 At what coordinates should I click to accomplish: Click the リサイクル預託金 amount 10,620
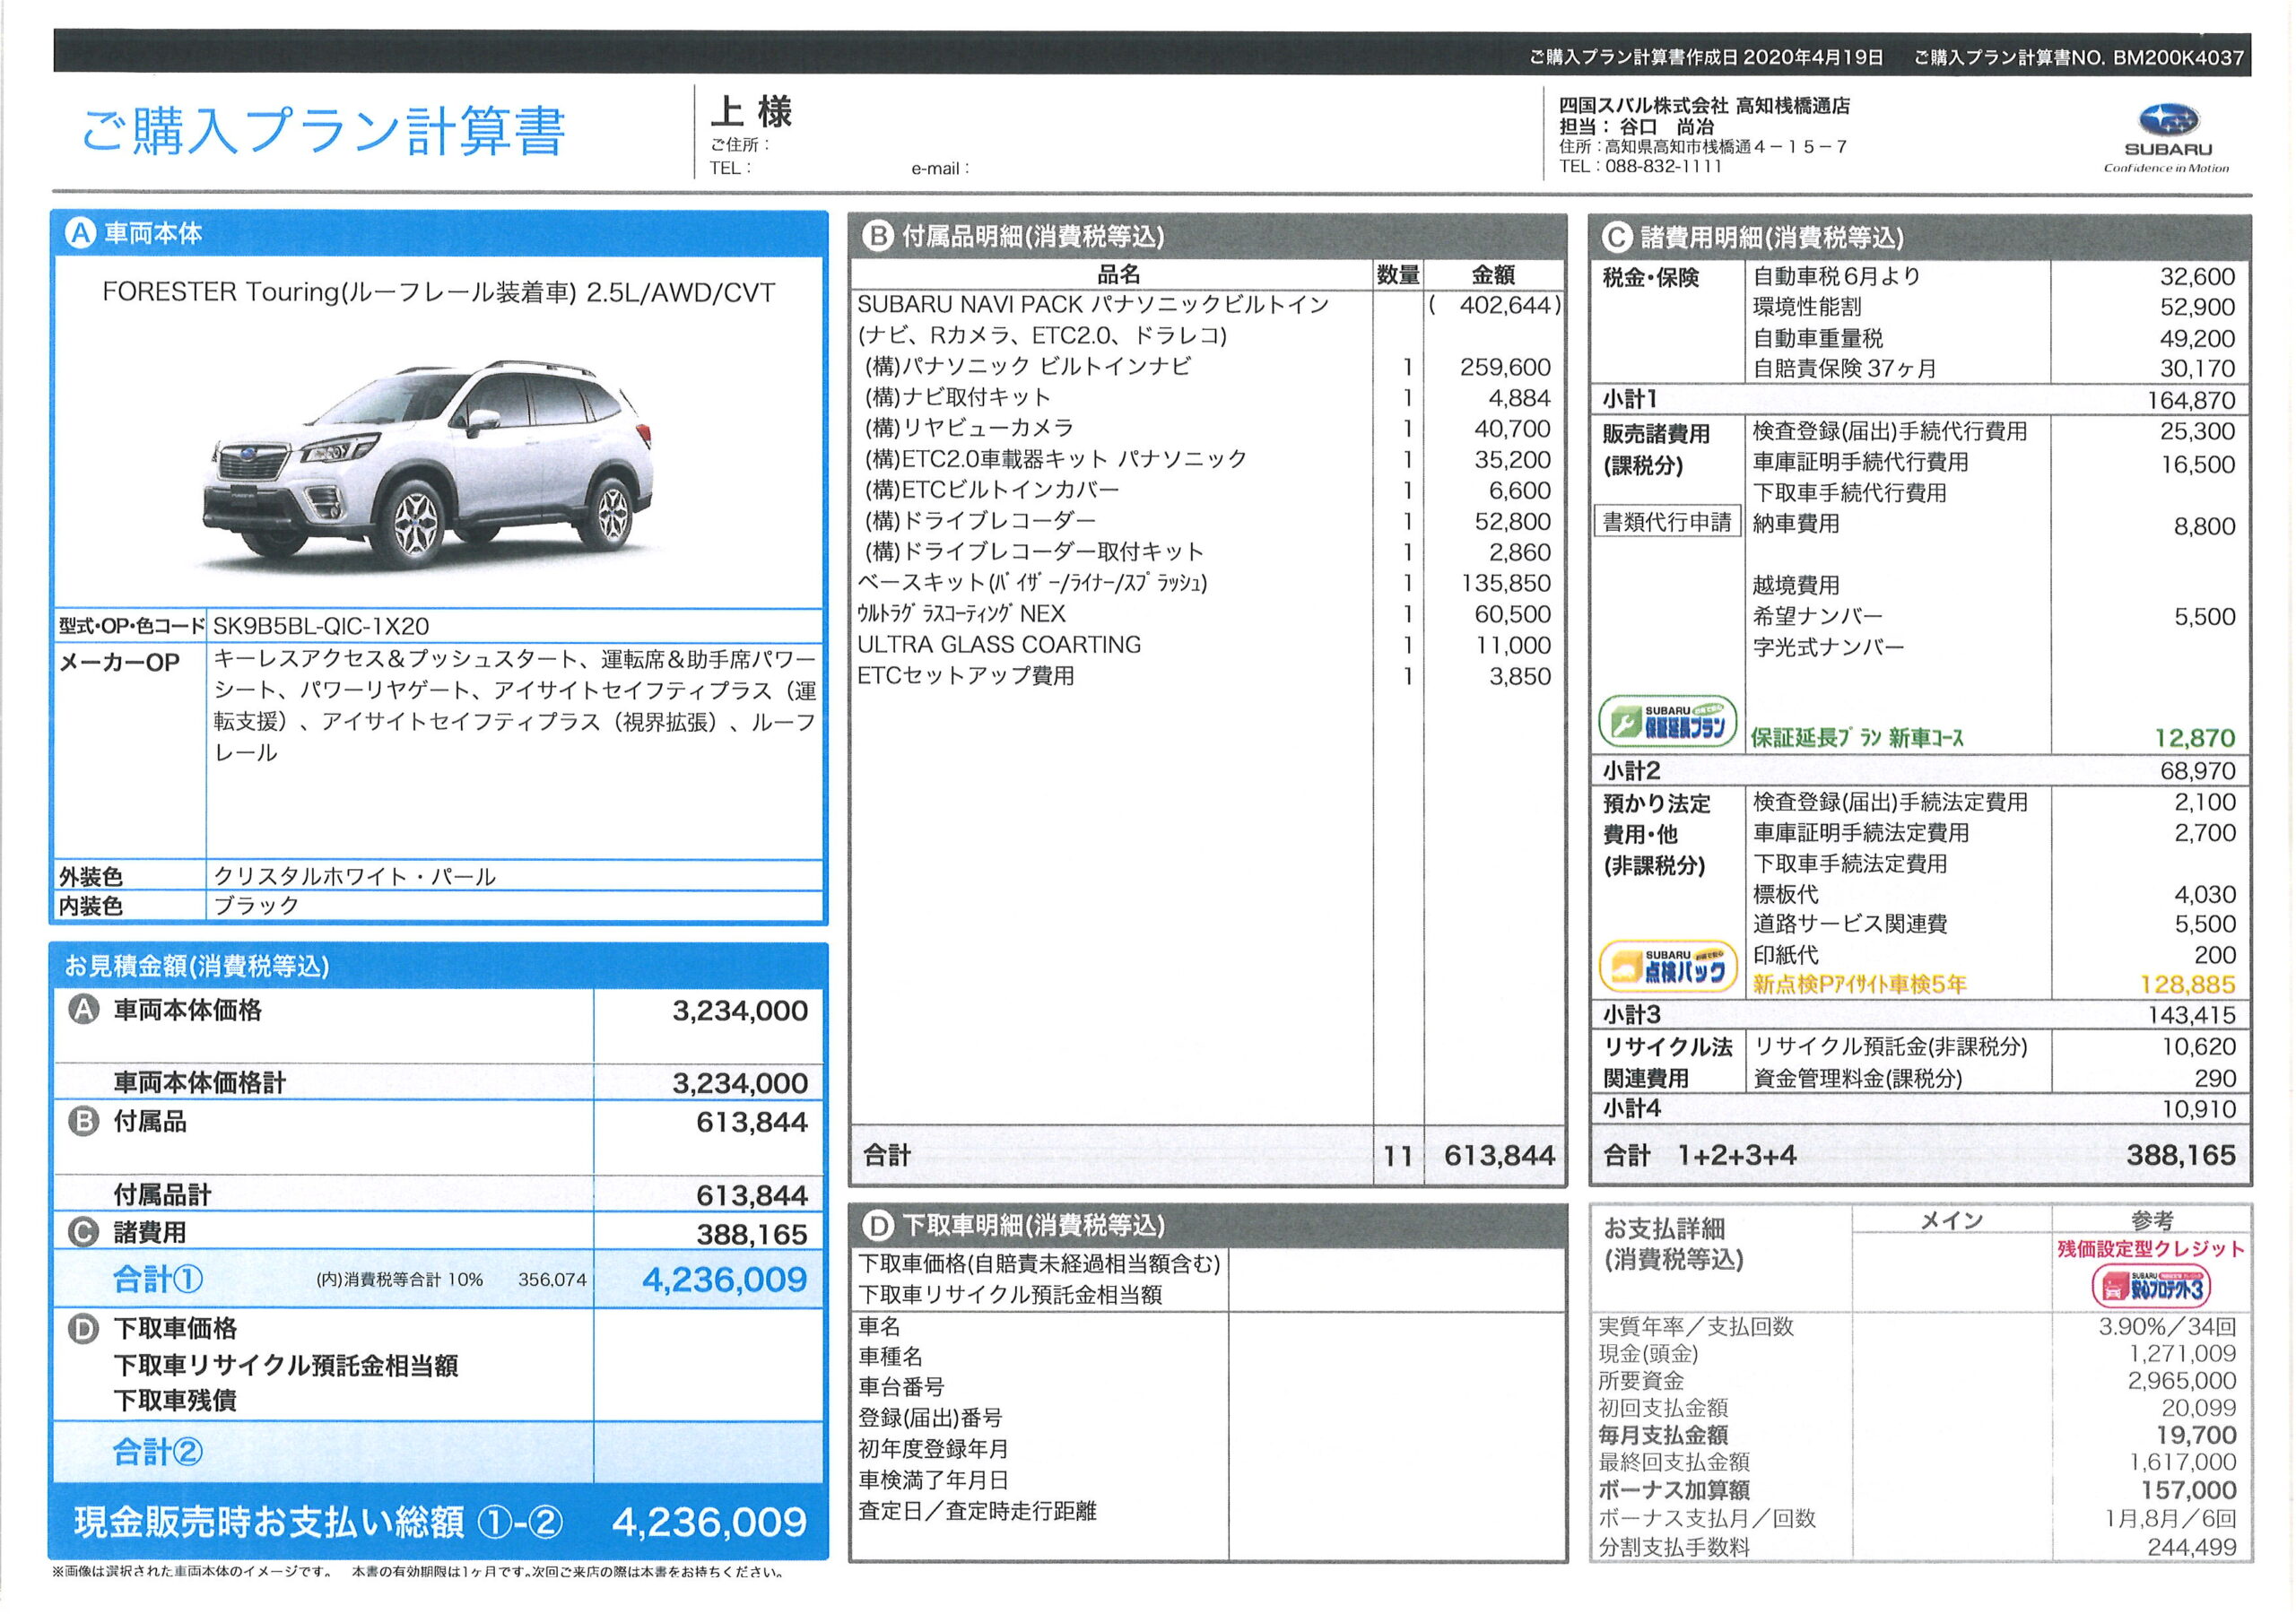click(x=2197, y=1047)
